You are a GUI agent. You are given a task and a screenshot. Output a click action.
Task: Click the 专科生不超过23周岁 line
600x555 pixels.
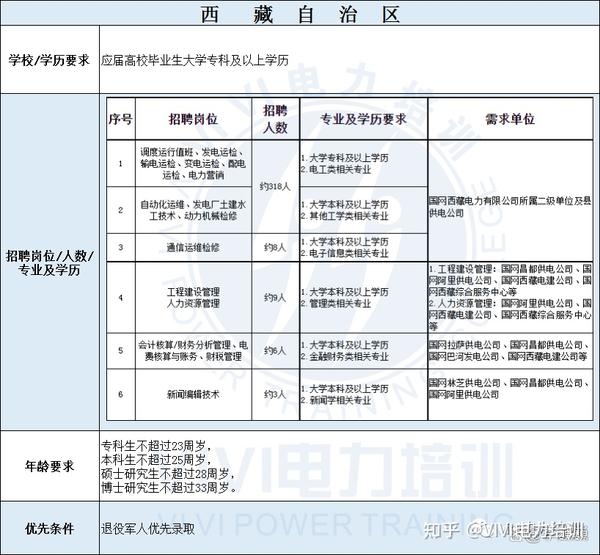click(x=155, y=446)
